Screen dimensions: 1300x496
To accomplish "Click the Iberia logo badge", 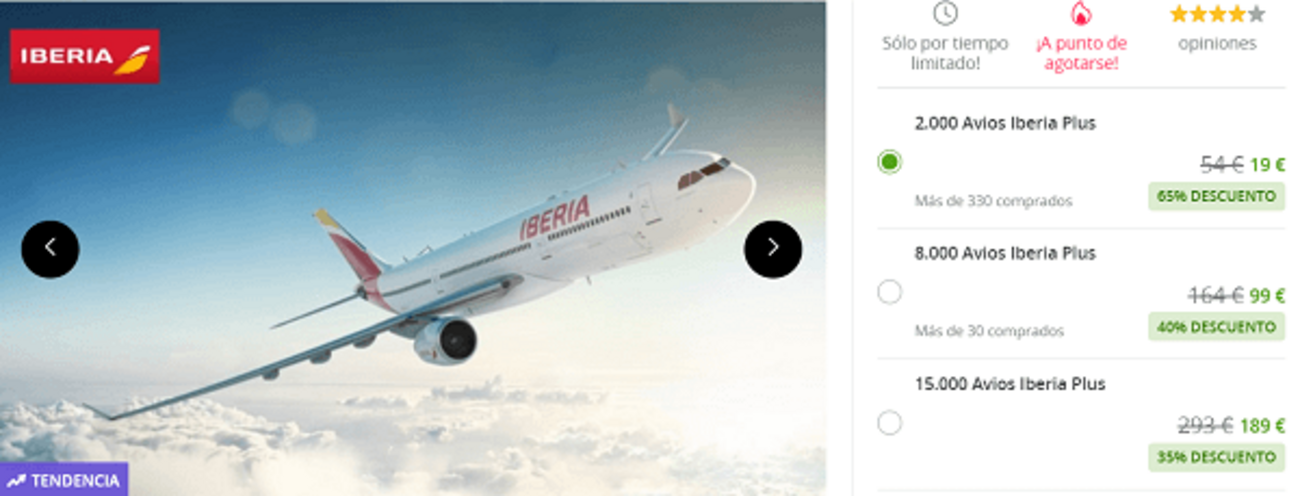I will [x=85, y=57].
